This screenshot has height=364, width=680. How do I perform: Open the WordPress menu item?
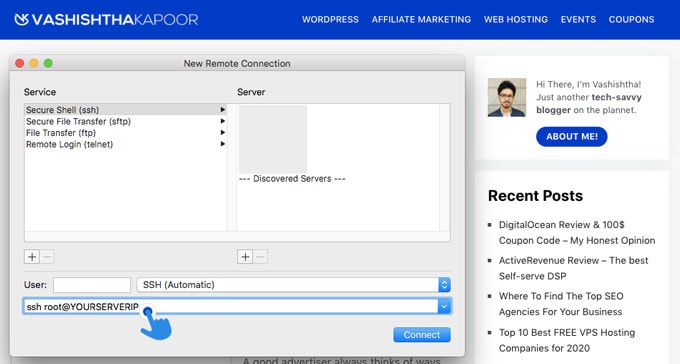pyautogui.click(x=330, y=20)
